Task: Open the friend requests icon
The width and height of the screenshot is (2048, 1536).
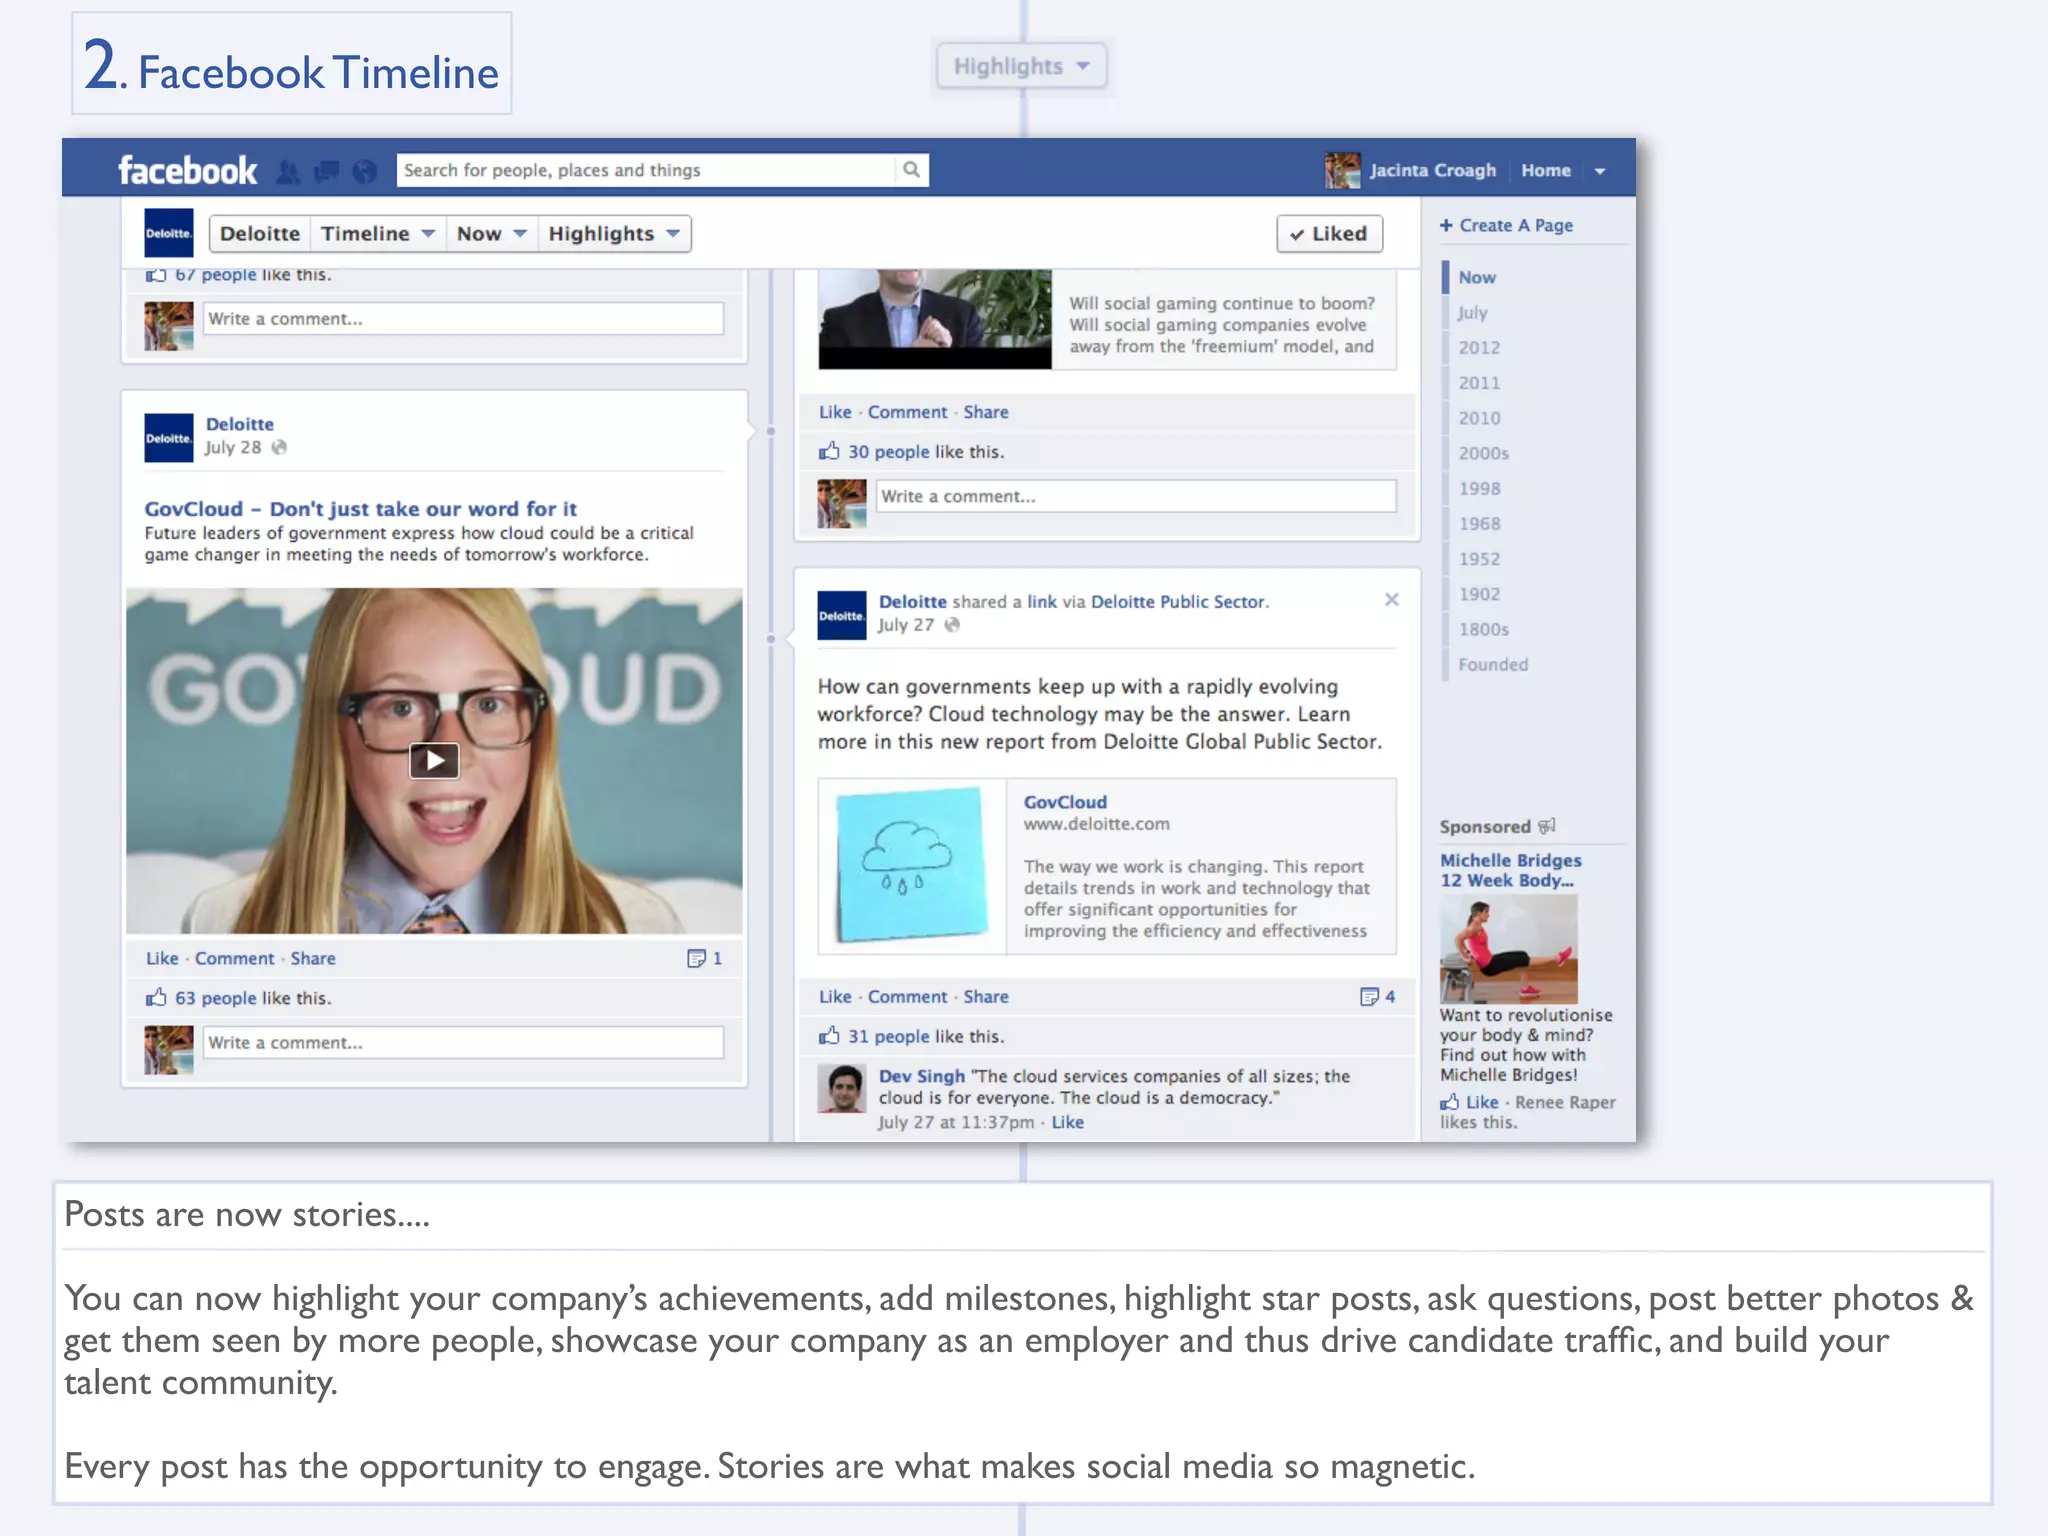Action: click(288, 172)
